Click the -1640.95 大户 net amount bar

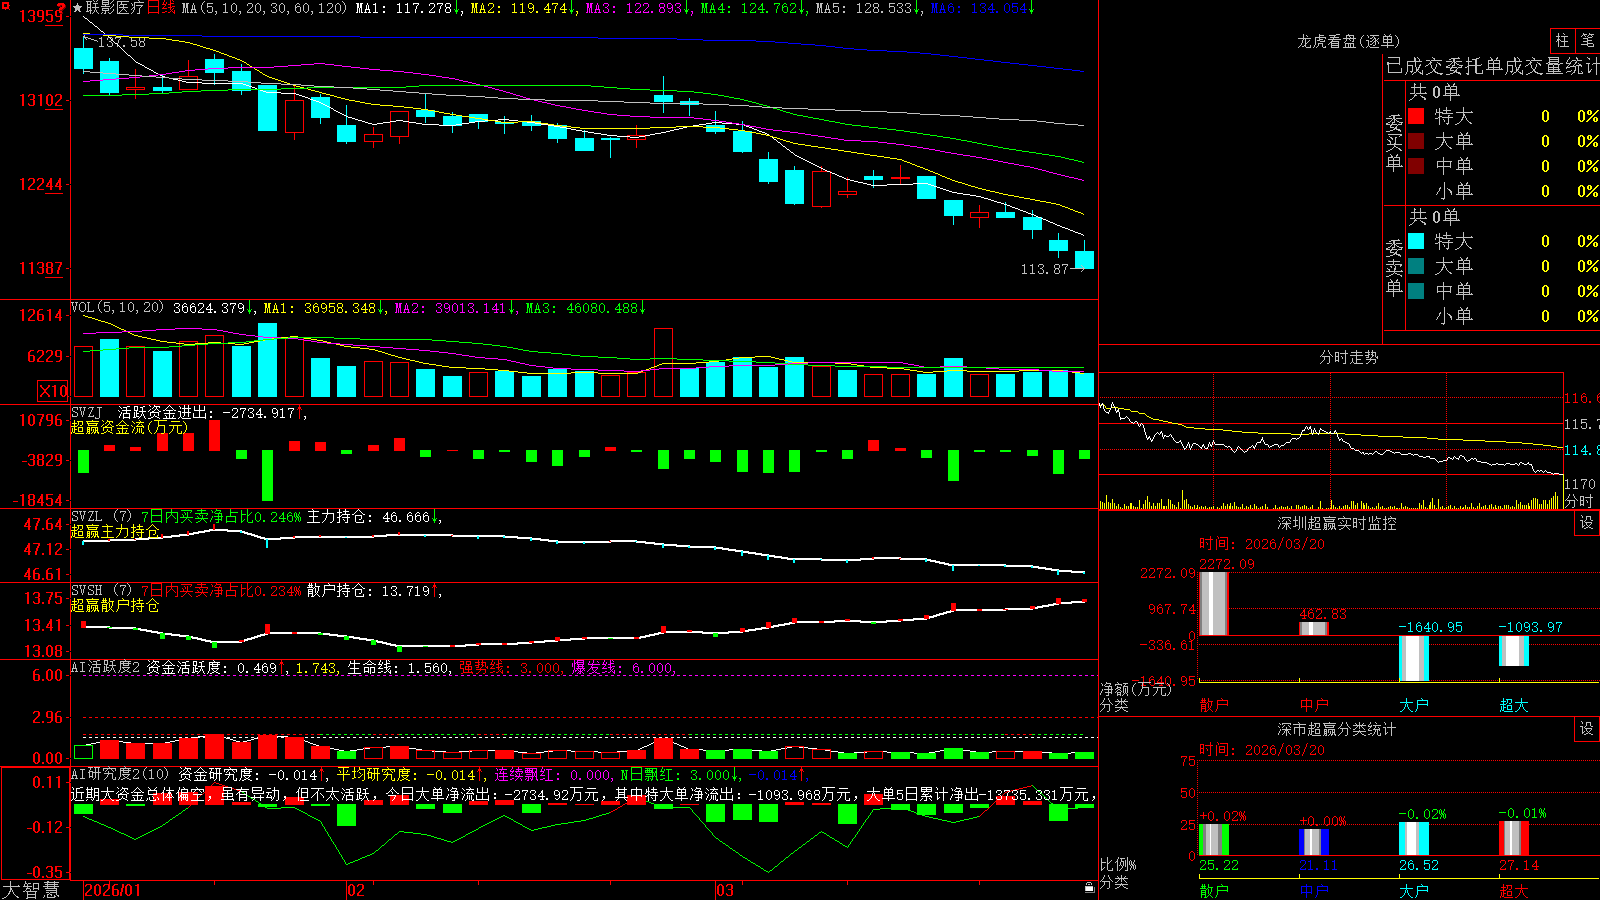tap(1414, 658)
